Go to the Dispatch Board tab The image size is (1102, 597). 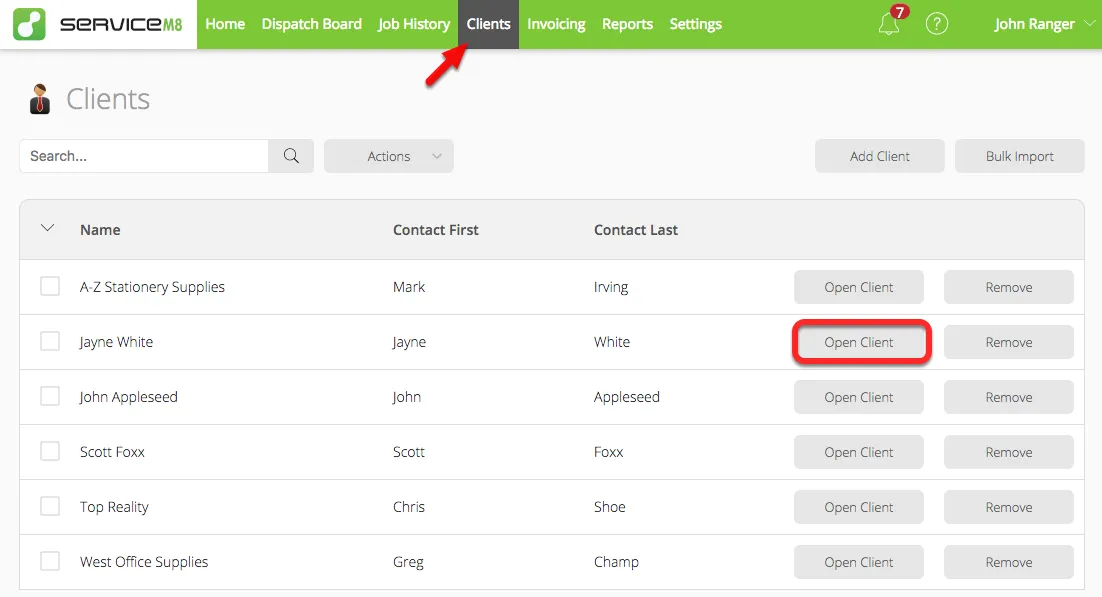pos(311,24)
